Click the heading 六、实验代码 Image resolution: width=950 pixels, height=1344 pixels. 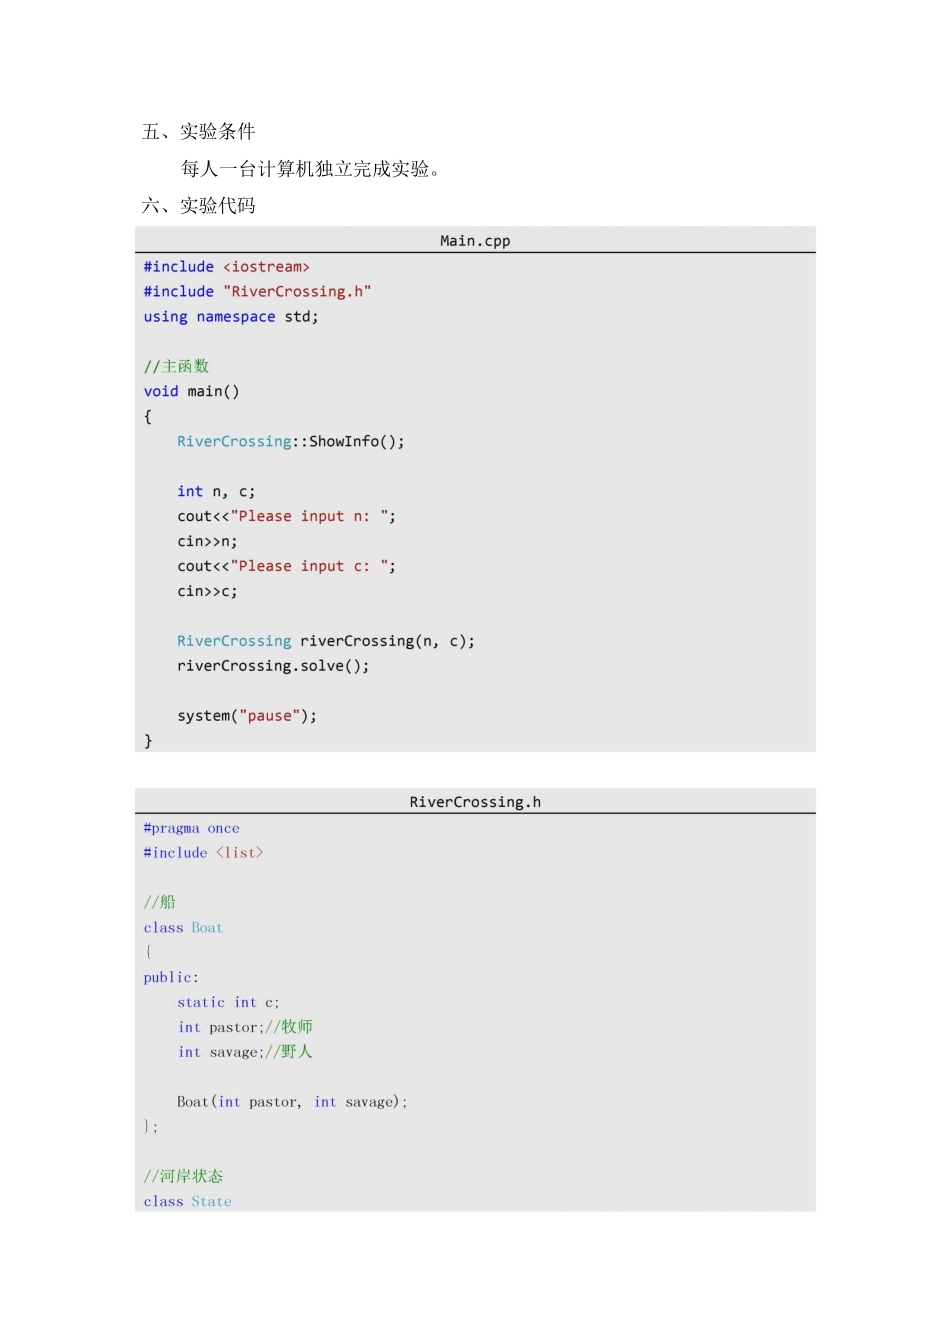tap(199, 206)
